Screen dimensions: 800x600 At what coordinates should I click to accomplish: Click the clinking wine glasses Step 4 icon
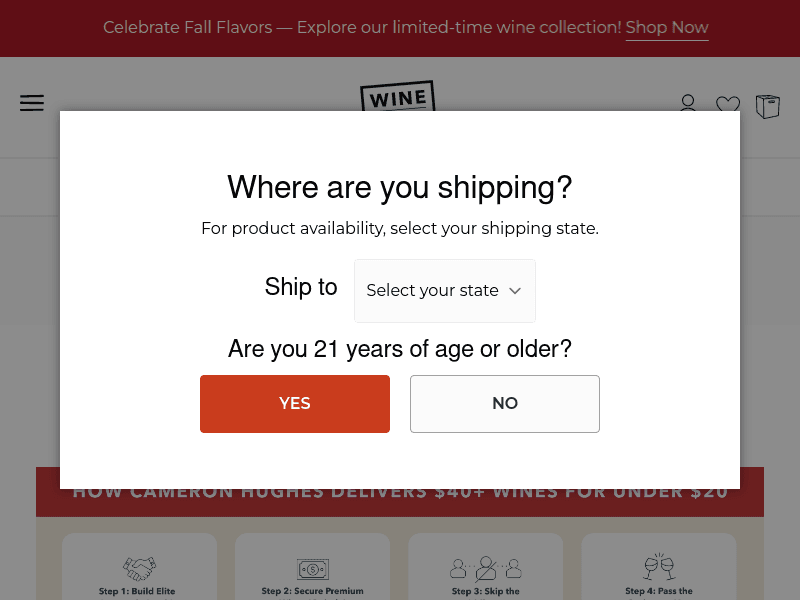(659, 568)
